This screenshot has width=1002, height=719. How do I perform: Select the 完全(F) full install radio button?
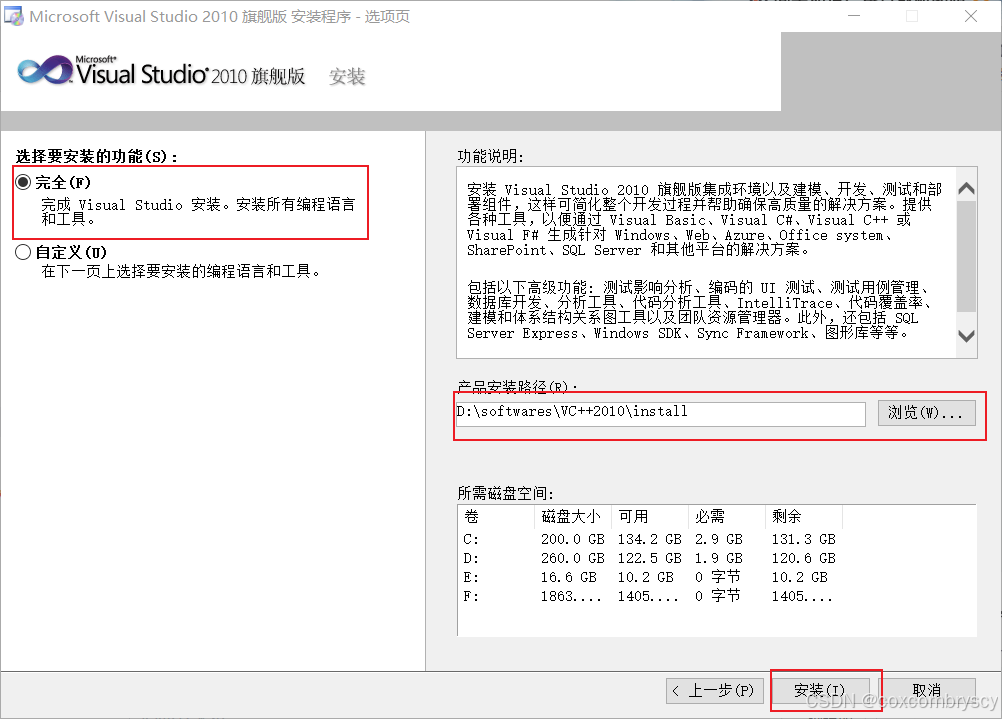[x=23, y=182]
